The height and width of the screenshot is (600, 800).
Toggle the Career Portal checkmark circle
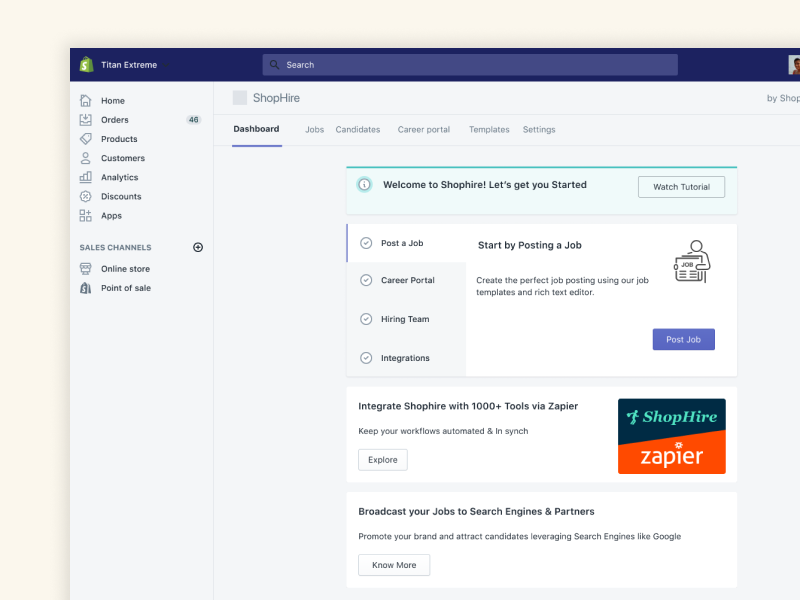point(366,280)
